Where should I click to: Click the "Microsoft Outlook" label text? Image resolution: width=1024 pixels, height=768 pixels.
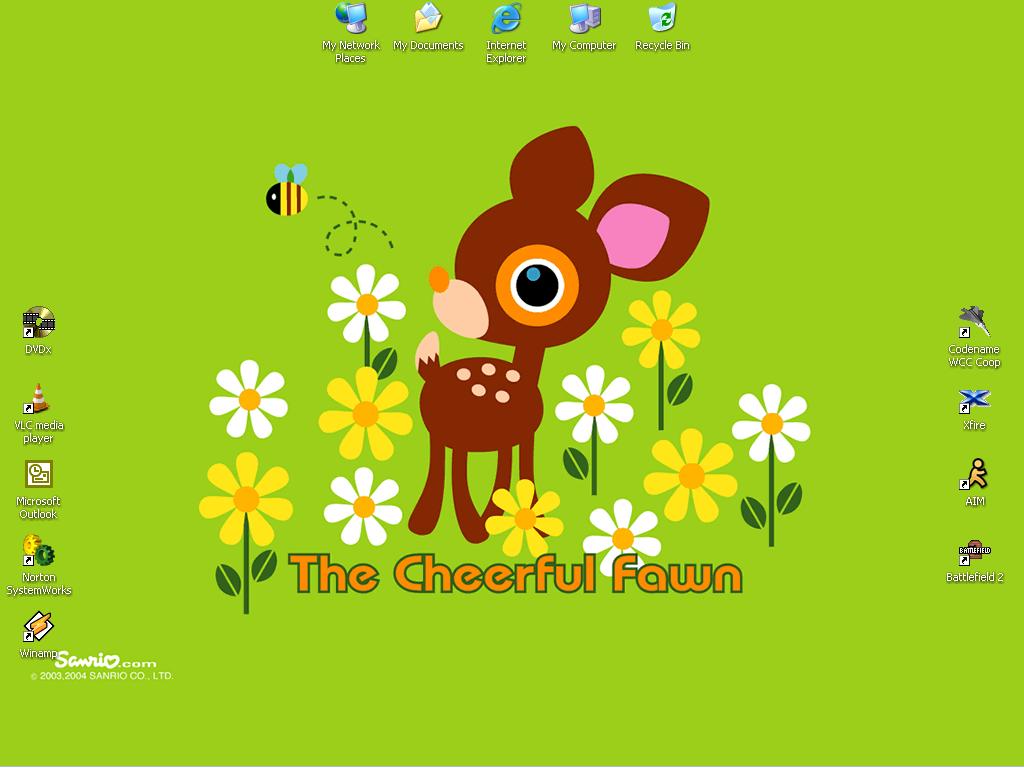[39, 507]
